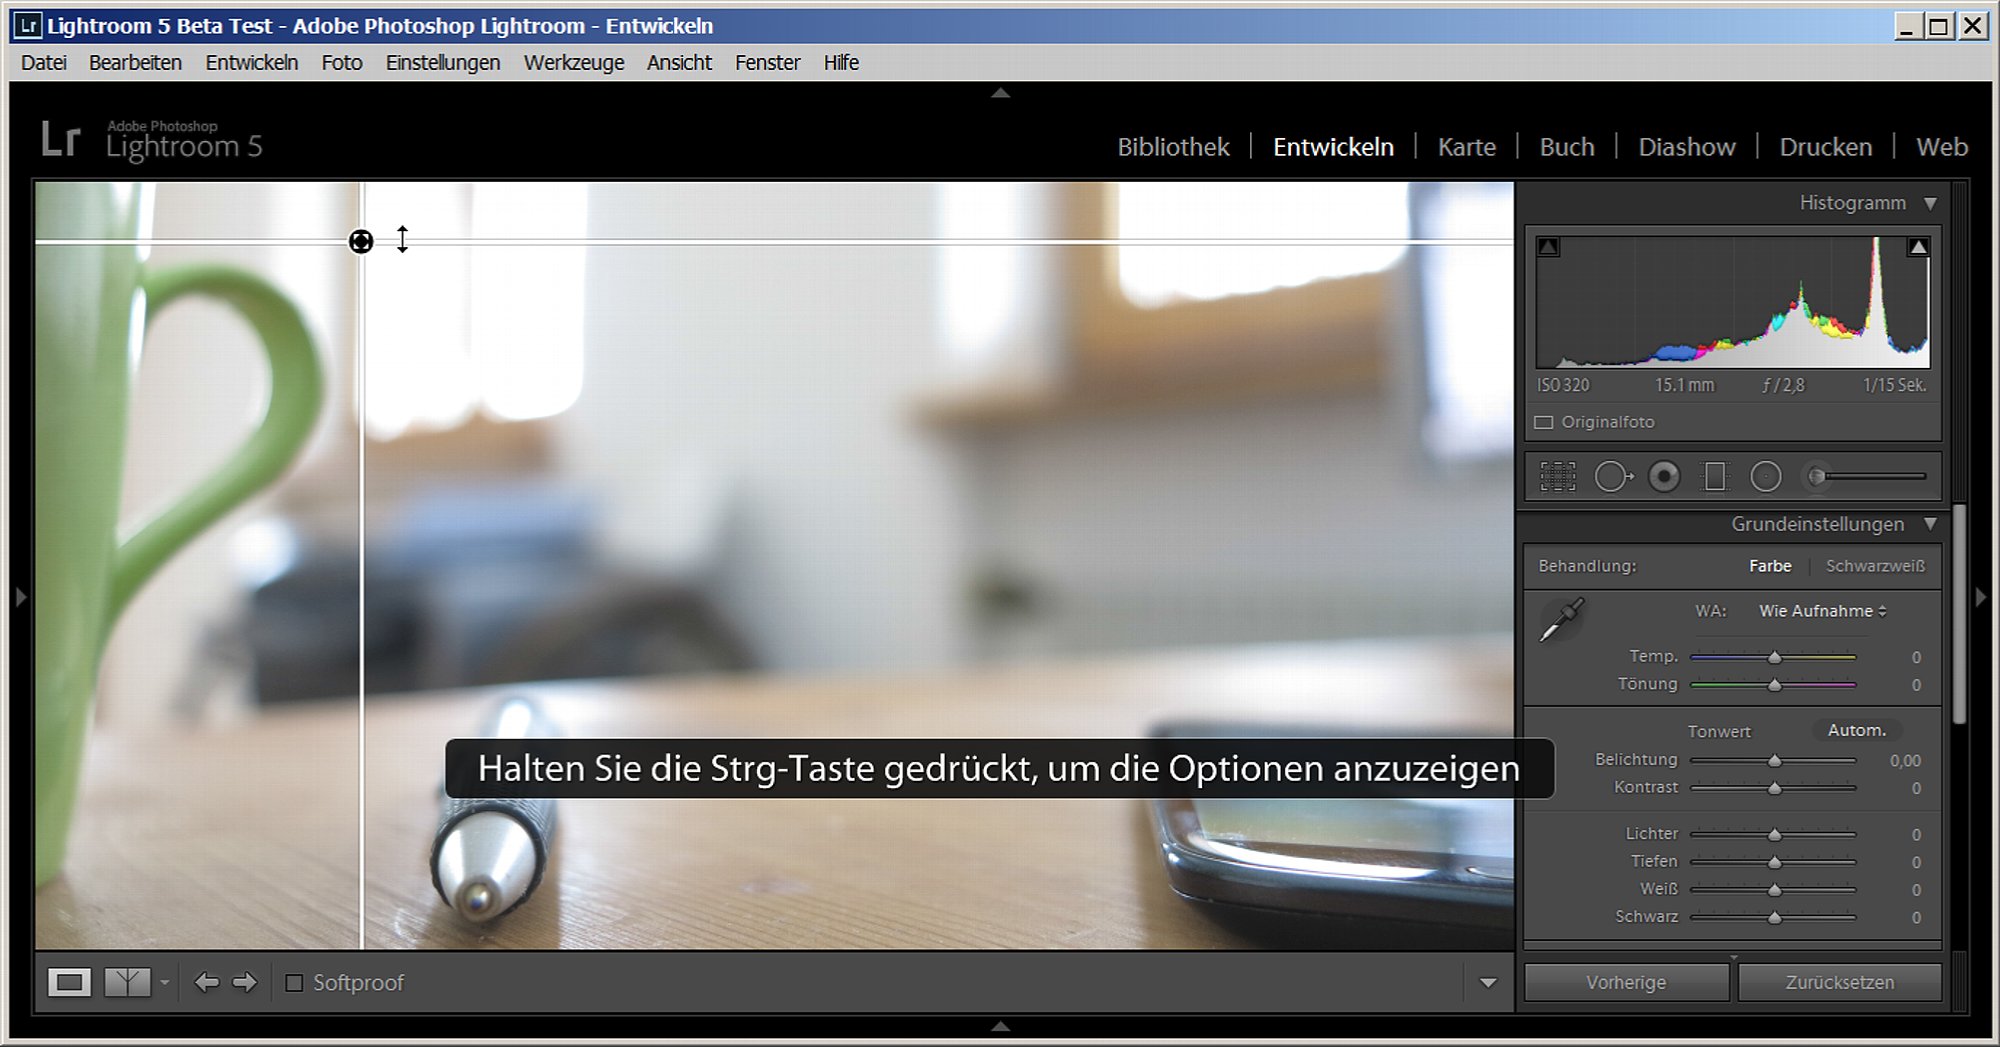
Task: Open the Foto menu
Action: pyautogui.click(x=342, y=63)
